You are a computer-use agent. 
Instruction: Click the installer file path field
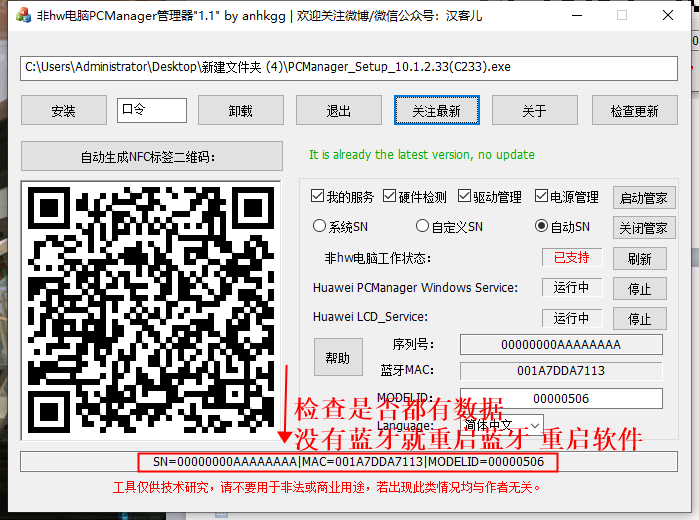(x=349, y=68)
